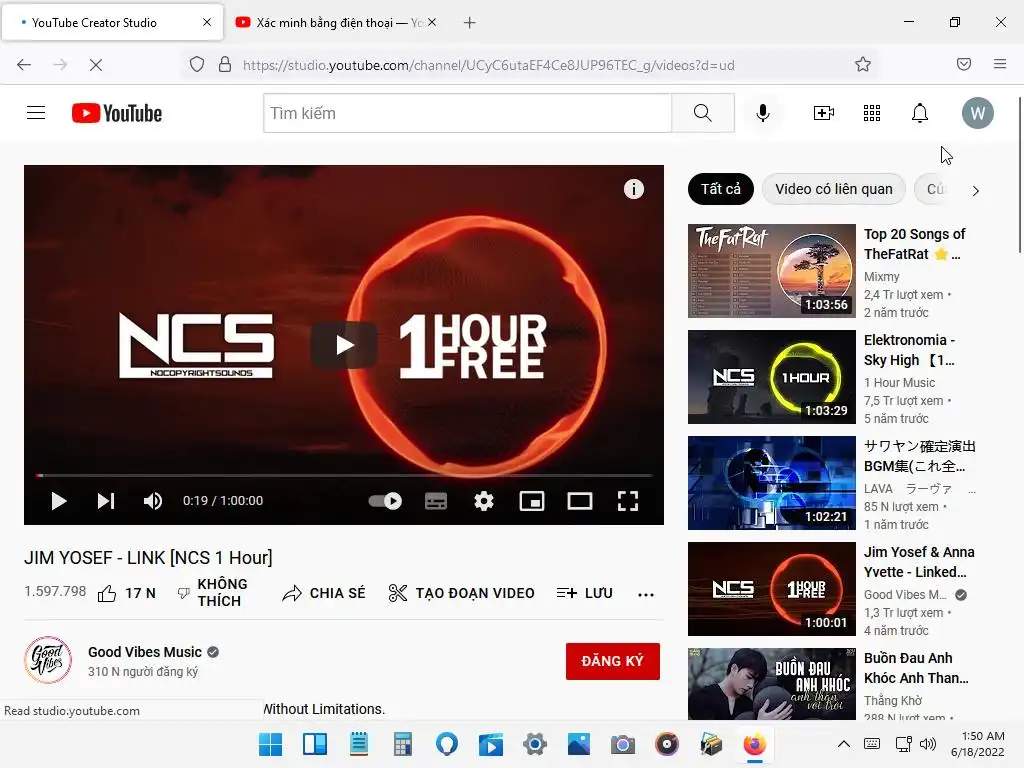Open Firefox application menu

pos(1000,64)
